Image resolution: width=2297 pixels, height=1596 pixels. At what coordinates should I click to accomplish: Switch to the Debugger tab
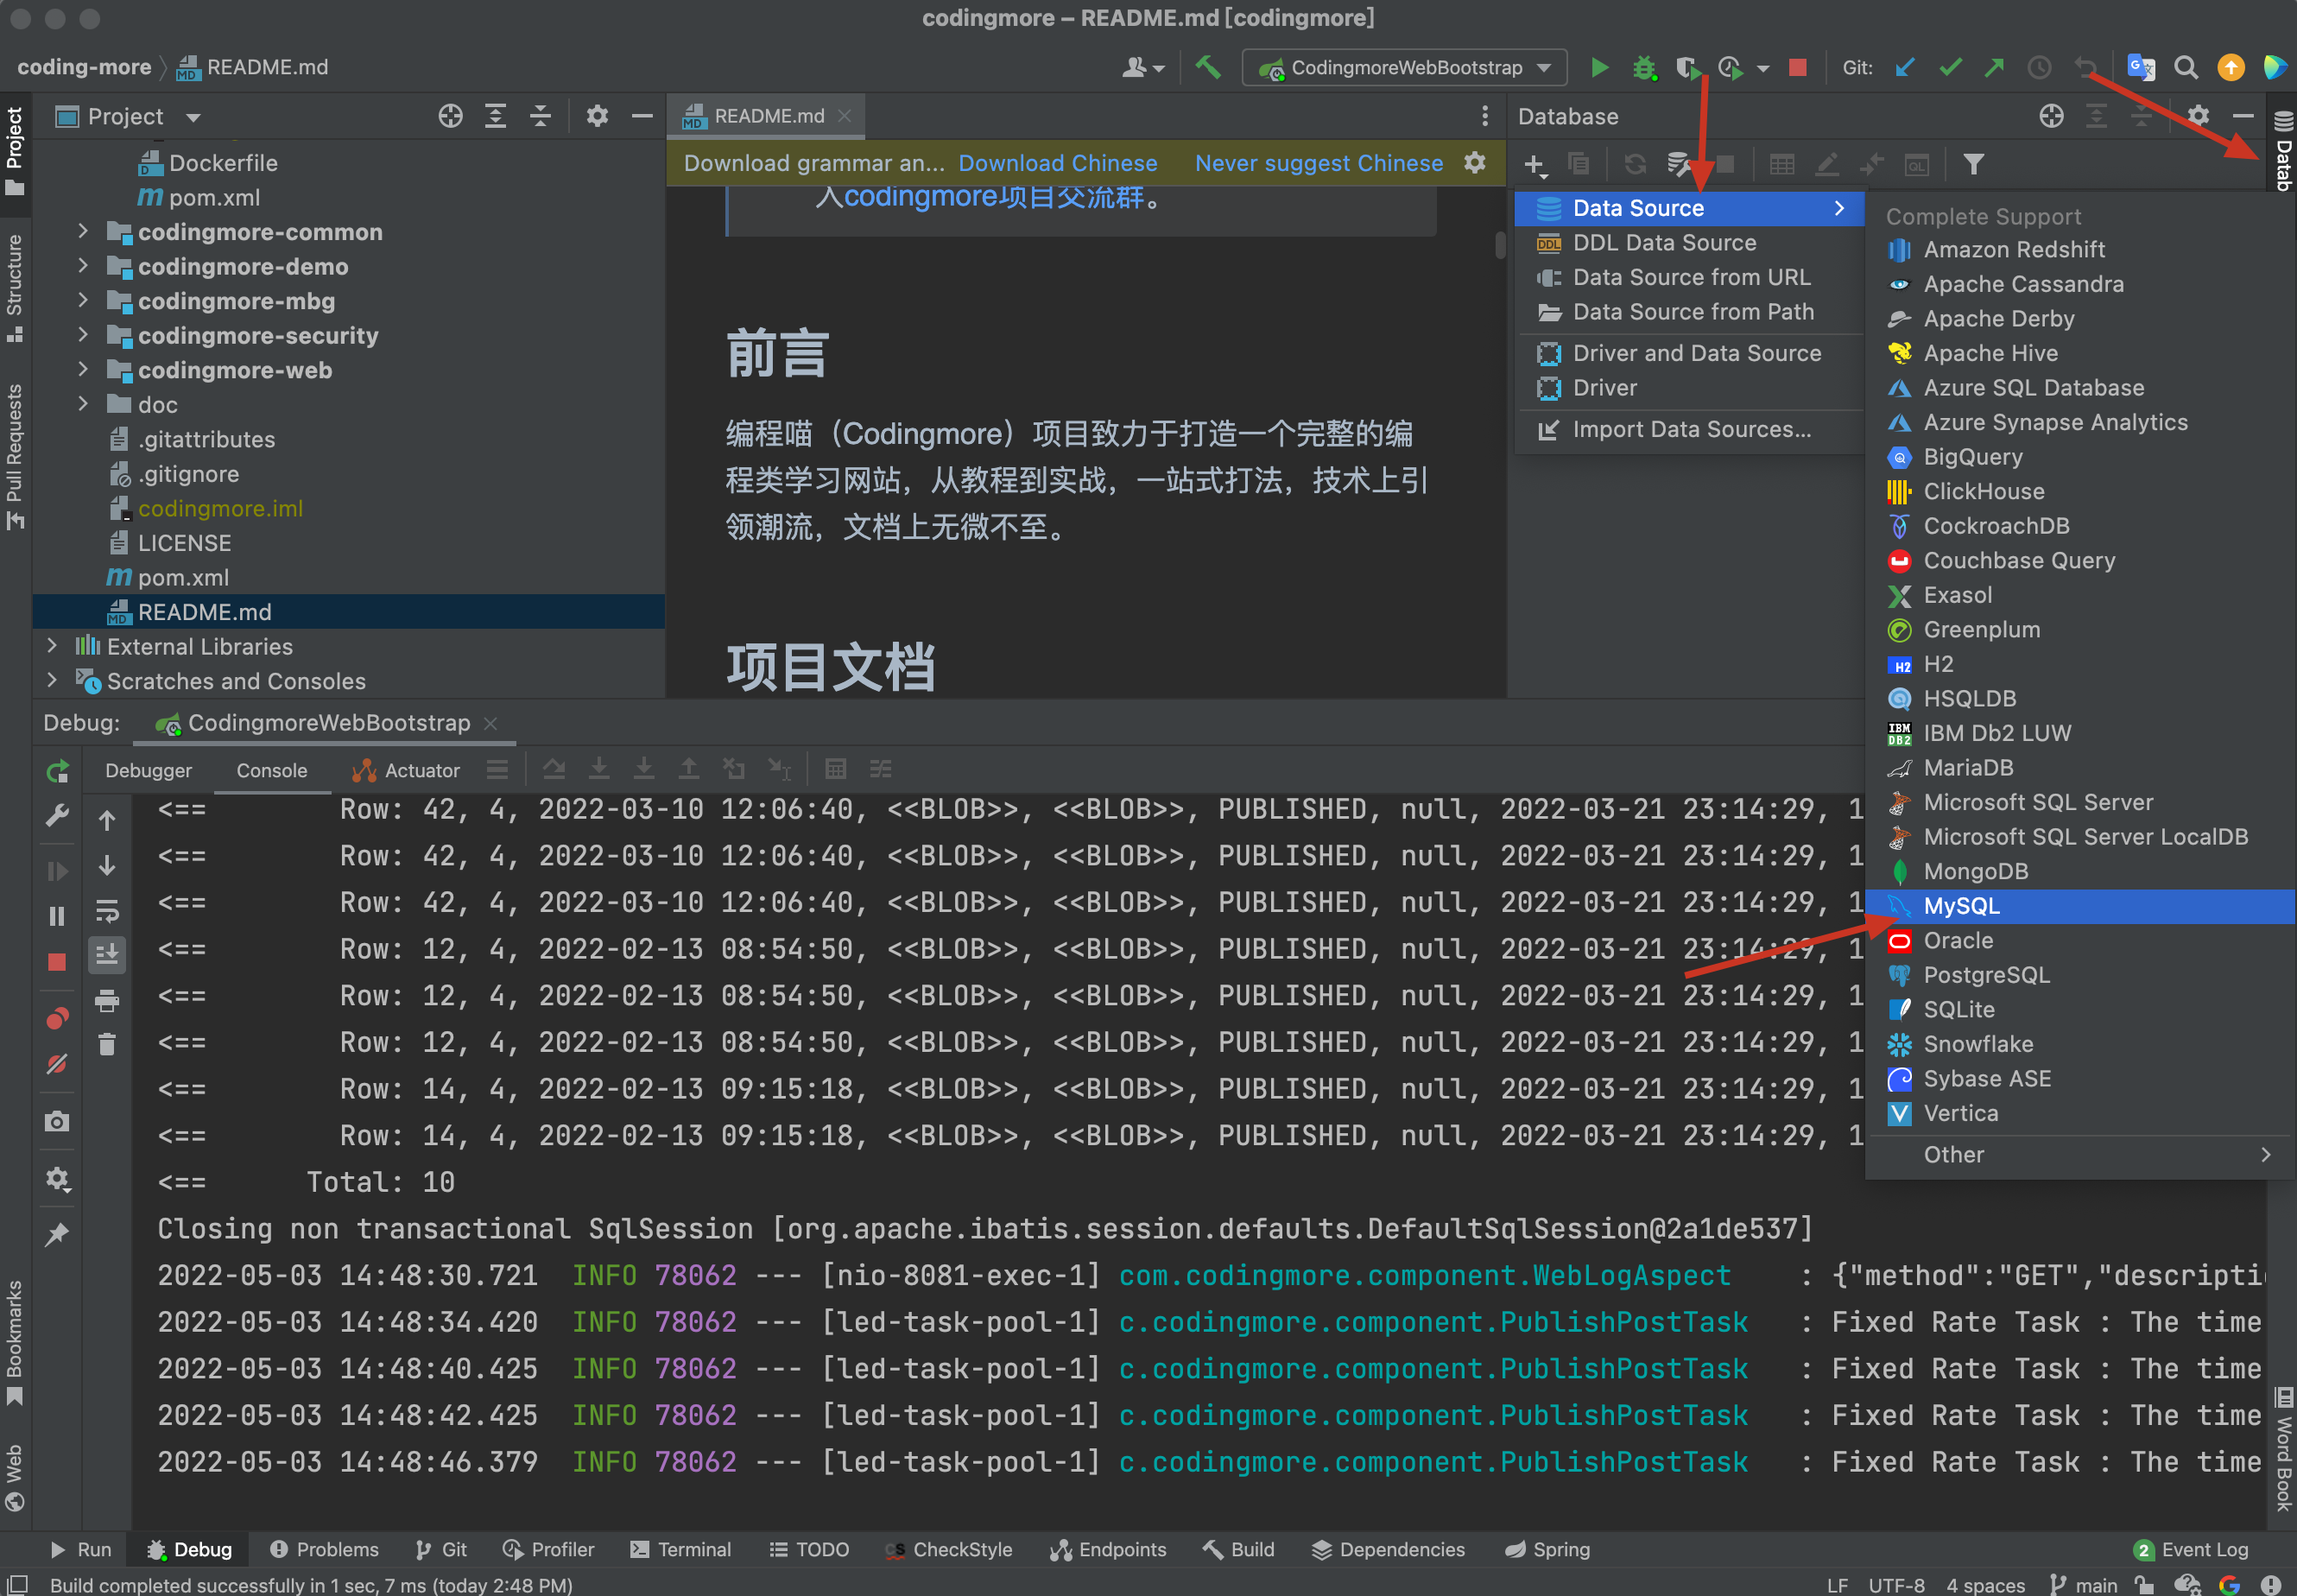click(x=148, y=770)
